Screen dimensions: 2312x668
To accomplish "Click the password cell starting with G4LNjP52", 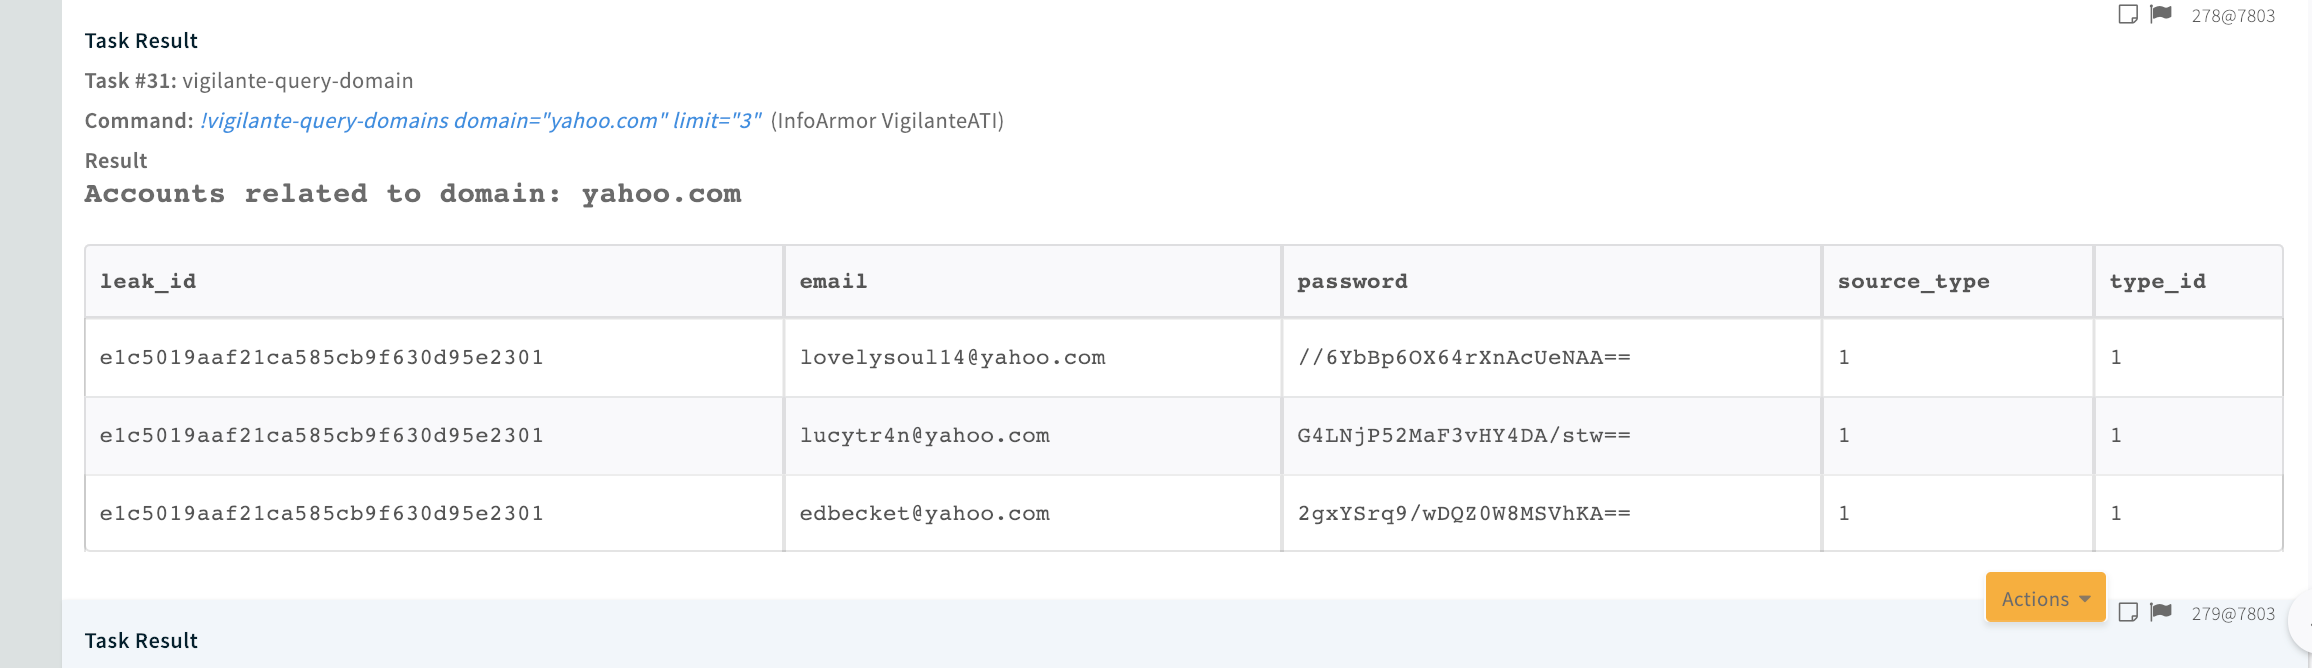I will pos(1463,436).
